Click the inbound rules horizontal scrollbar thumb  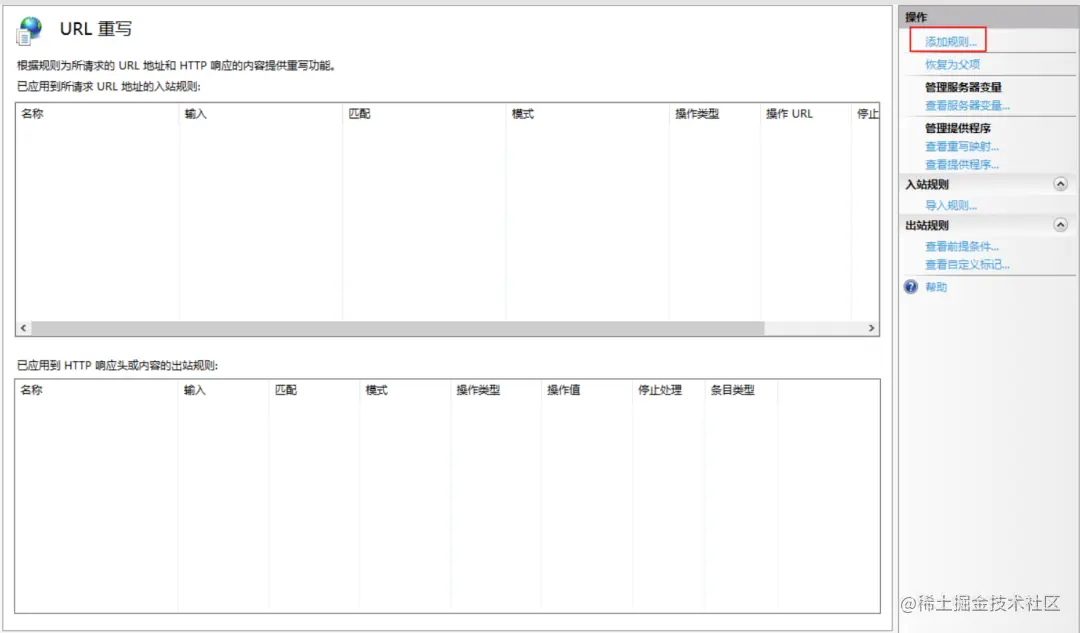tap(397, 328)
